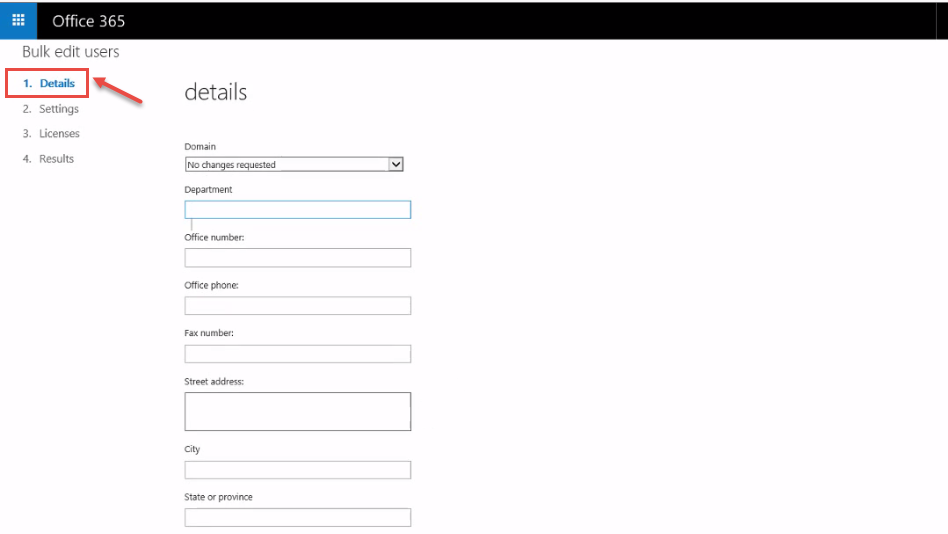This screenshot has width=948, height=534.
Task: Select the Details step
Action: (x=48, y=83)
